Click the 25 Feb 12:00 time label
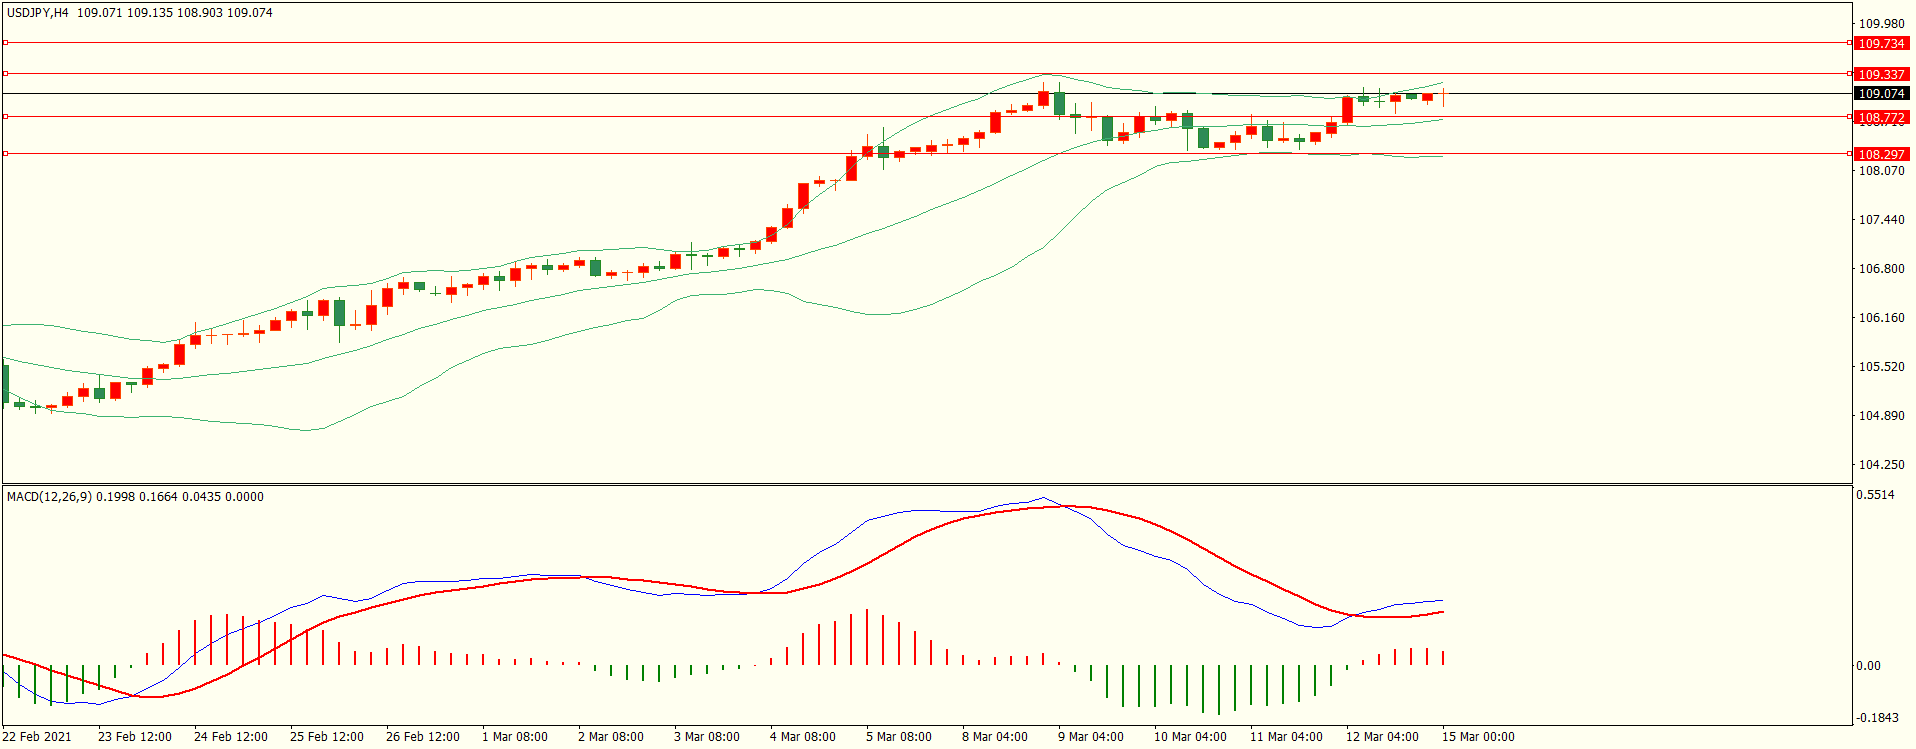This screenshot has width=1916, height=749. click(x=327, y=737)
